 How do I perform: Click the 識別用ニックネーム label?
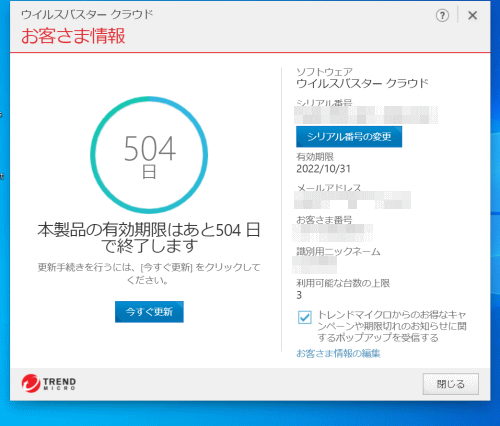(338, 251)
